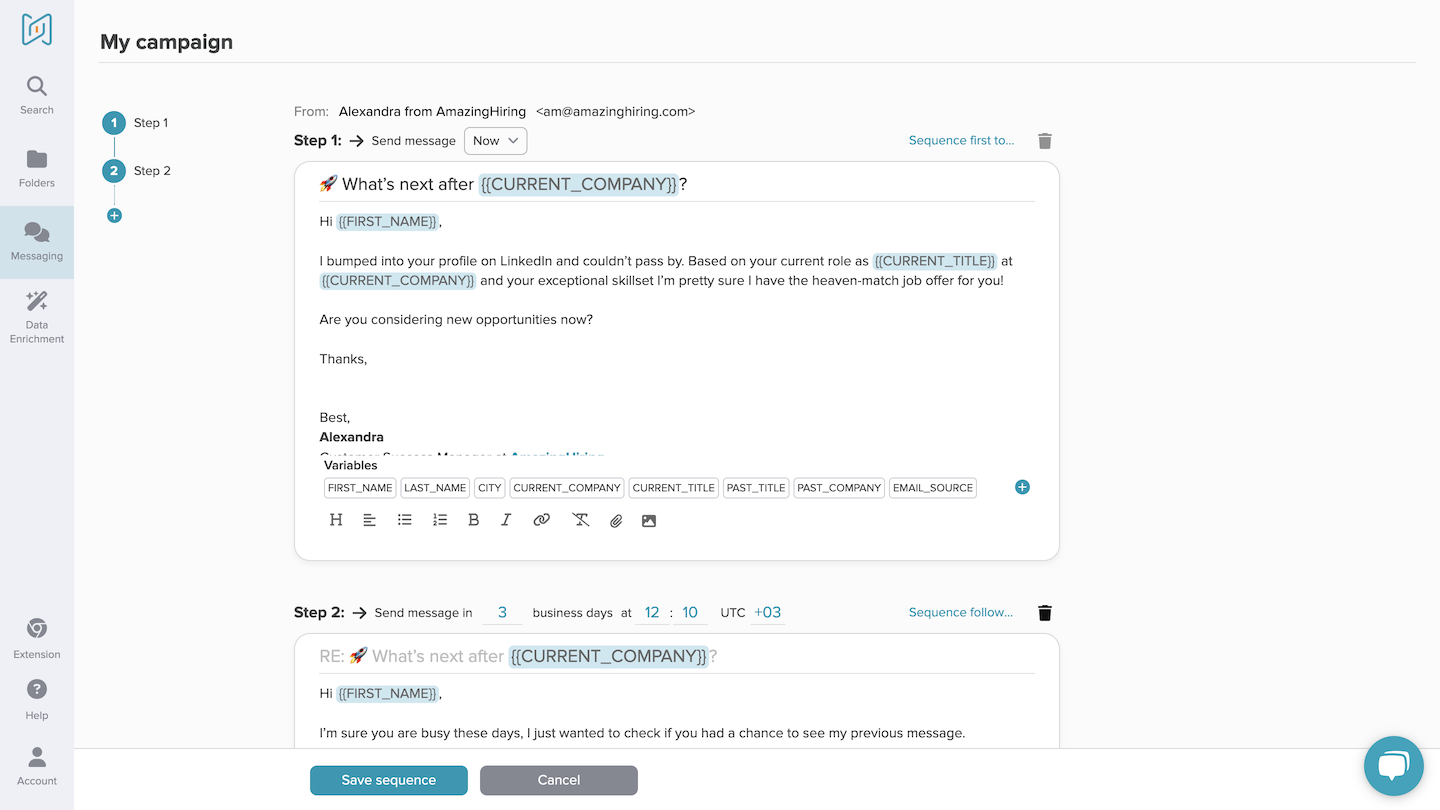Open Data Enrichment from the sidebar

pyautogui.click(x=37, y=317)
